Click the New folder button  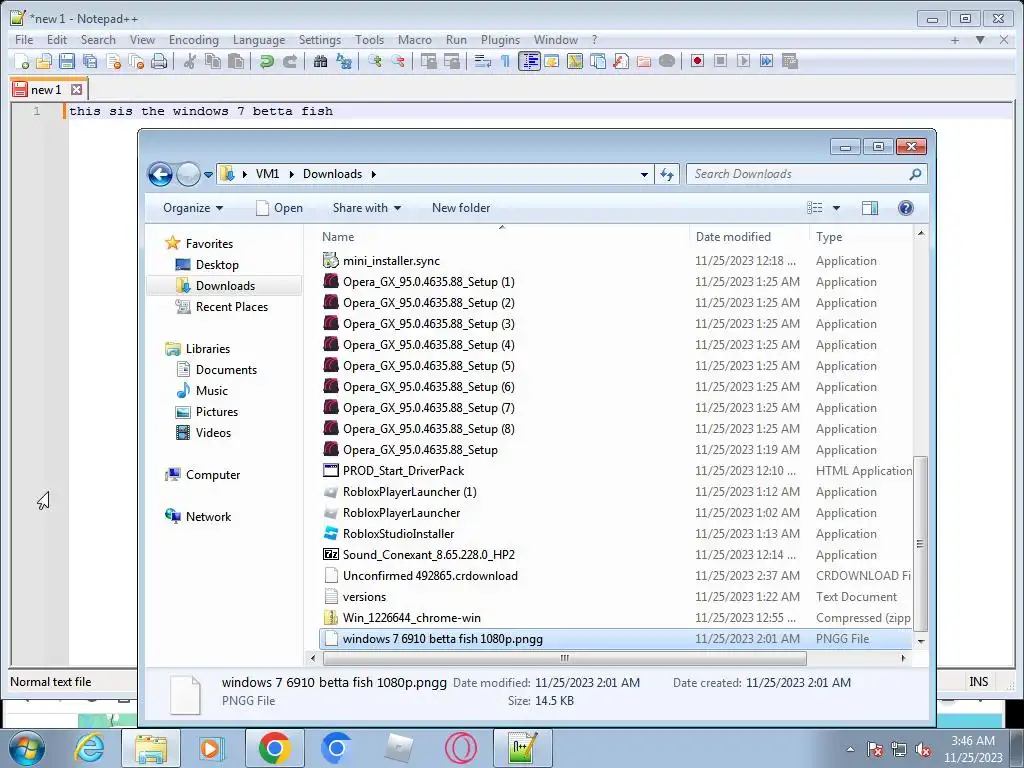(x=461, y=208)
